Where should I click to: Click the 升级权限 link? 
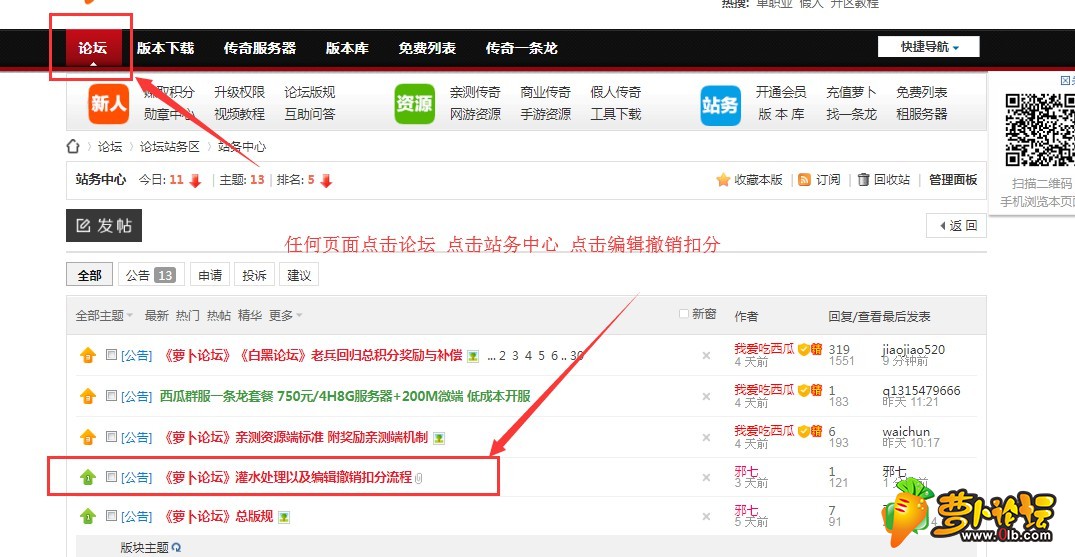(x=239, y=92)
